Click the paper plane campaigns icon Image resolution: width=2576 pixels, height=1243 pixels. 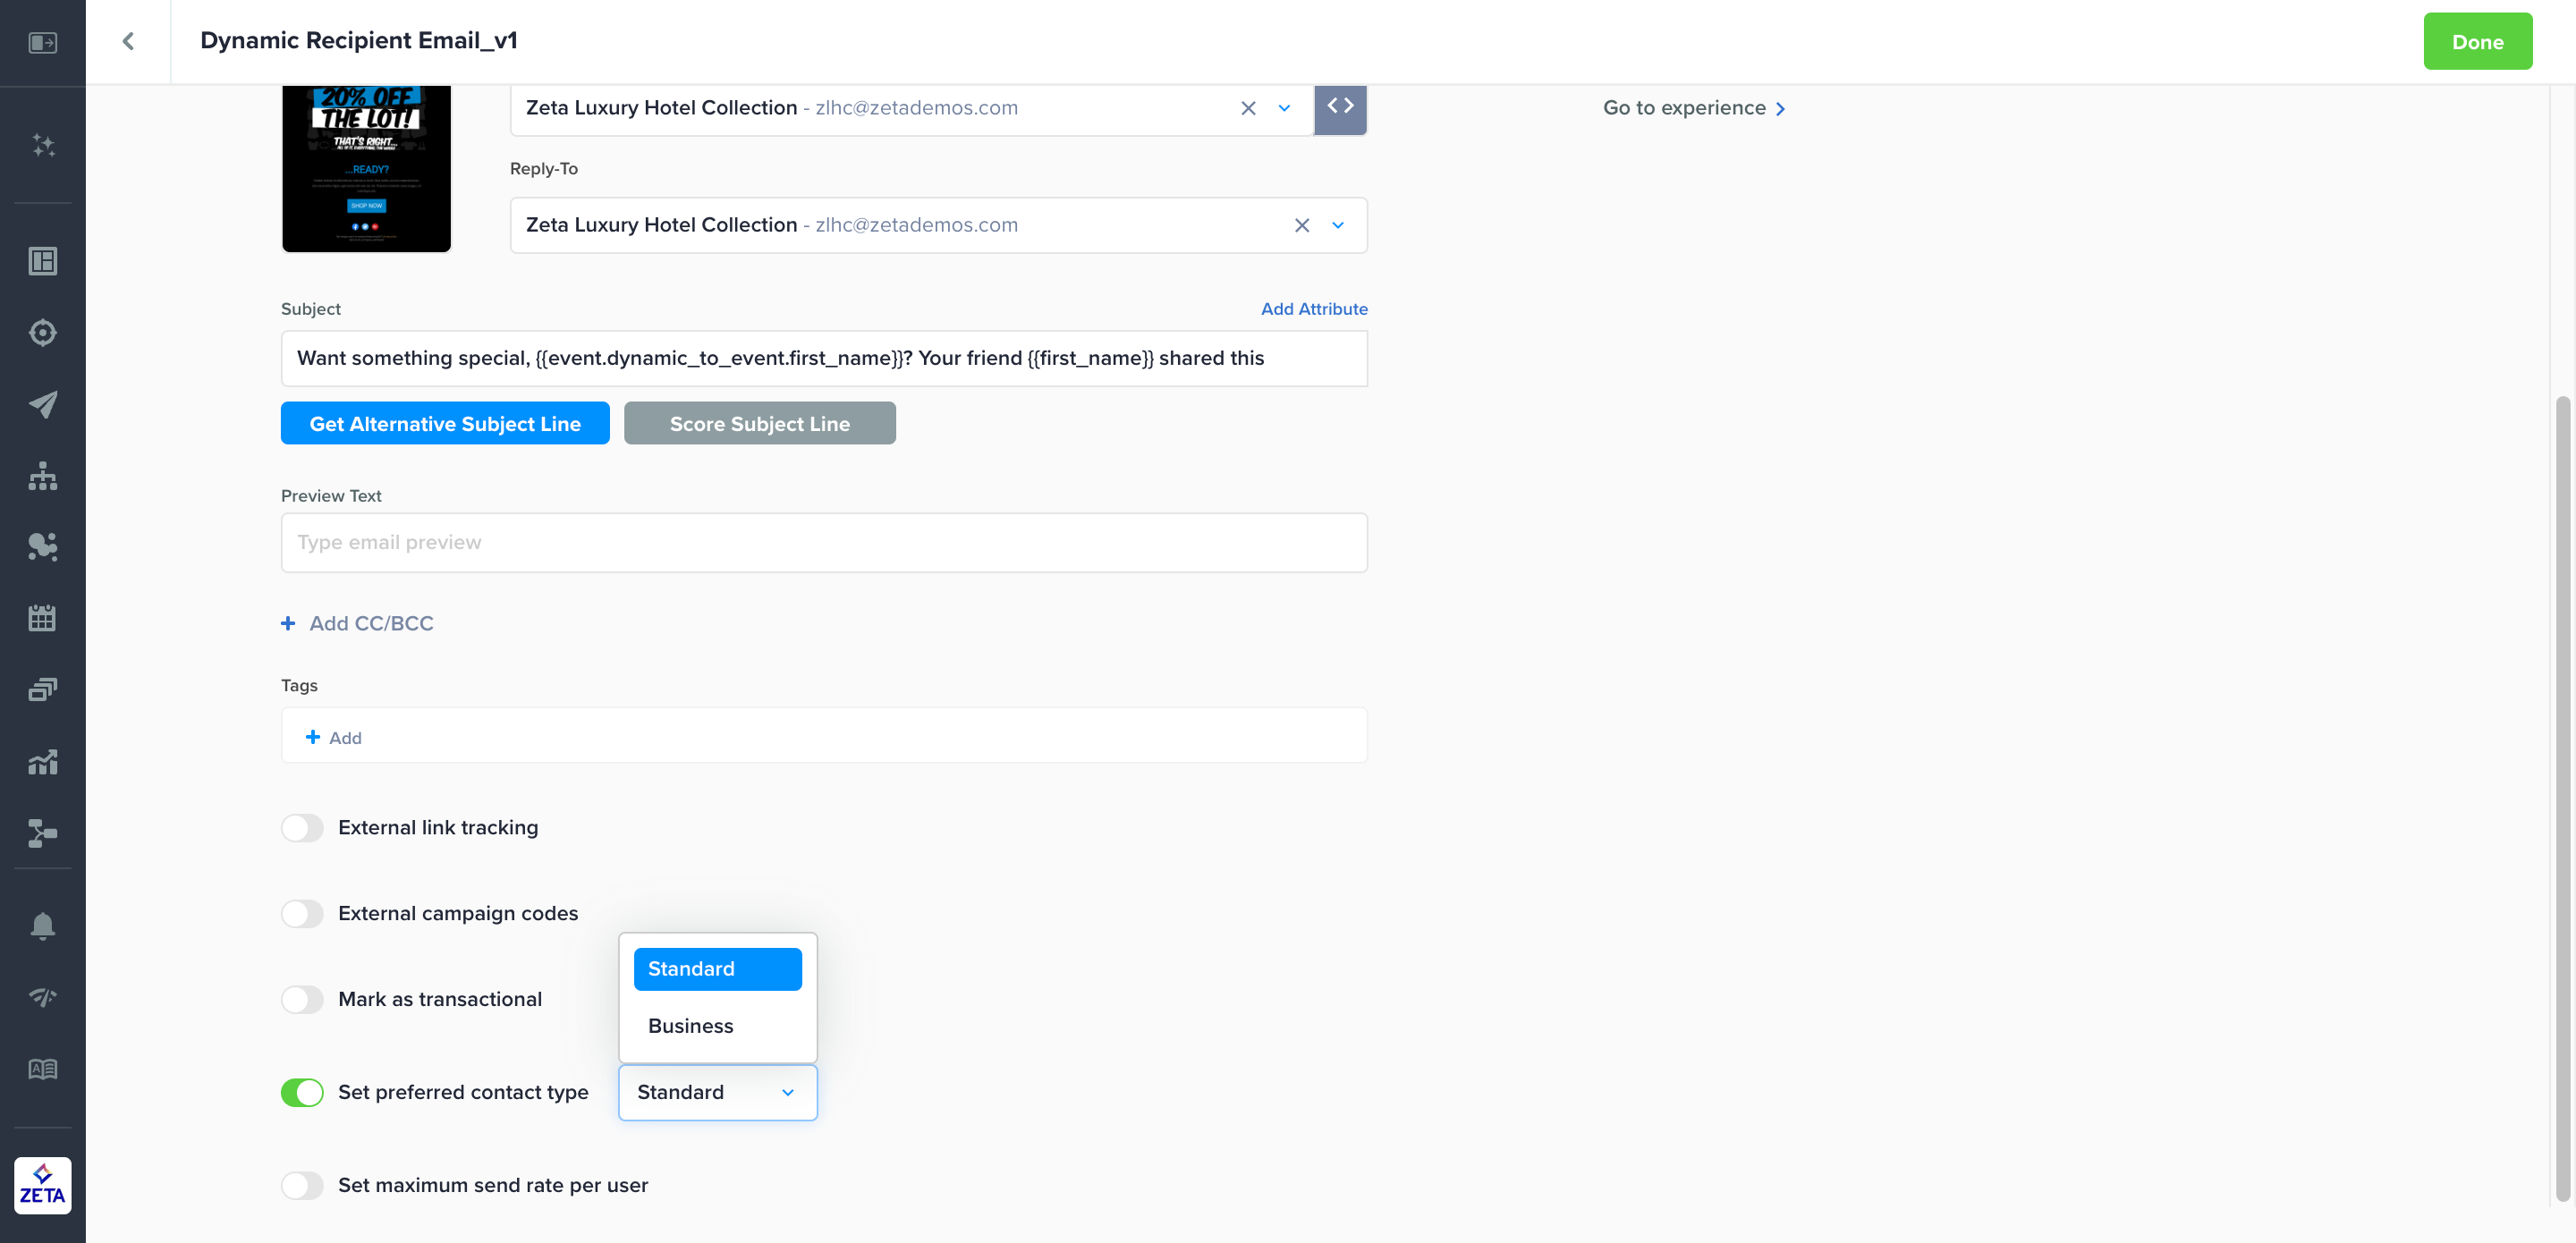[42, 404]
